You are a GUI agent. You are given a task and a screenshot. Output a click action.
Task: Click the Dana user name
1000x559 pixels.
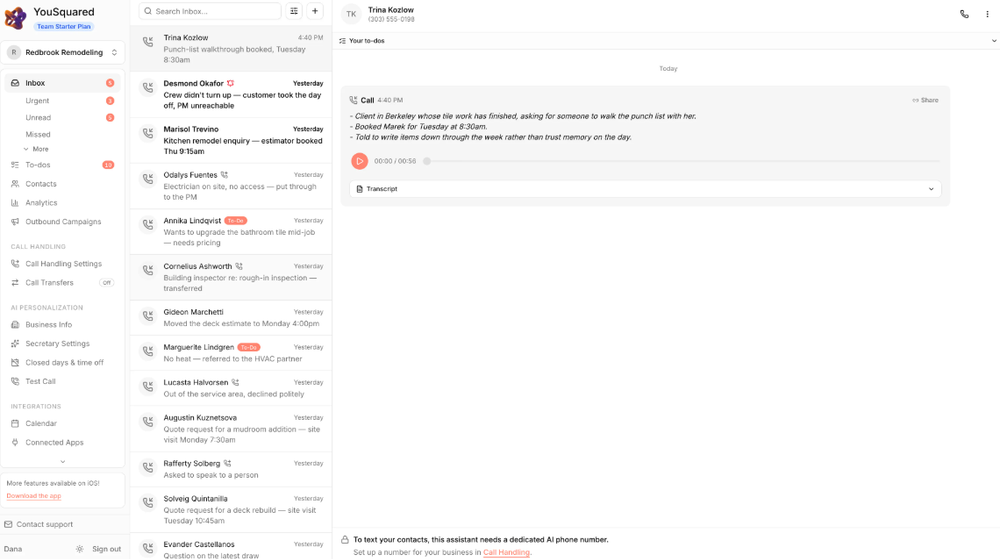[13, 549]
